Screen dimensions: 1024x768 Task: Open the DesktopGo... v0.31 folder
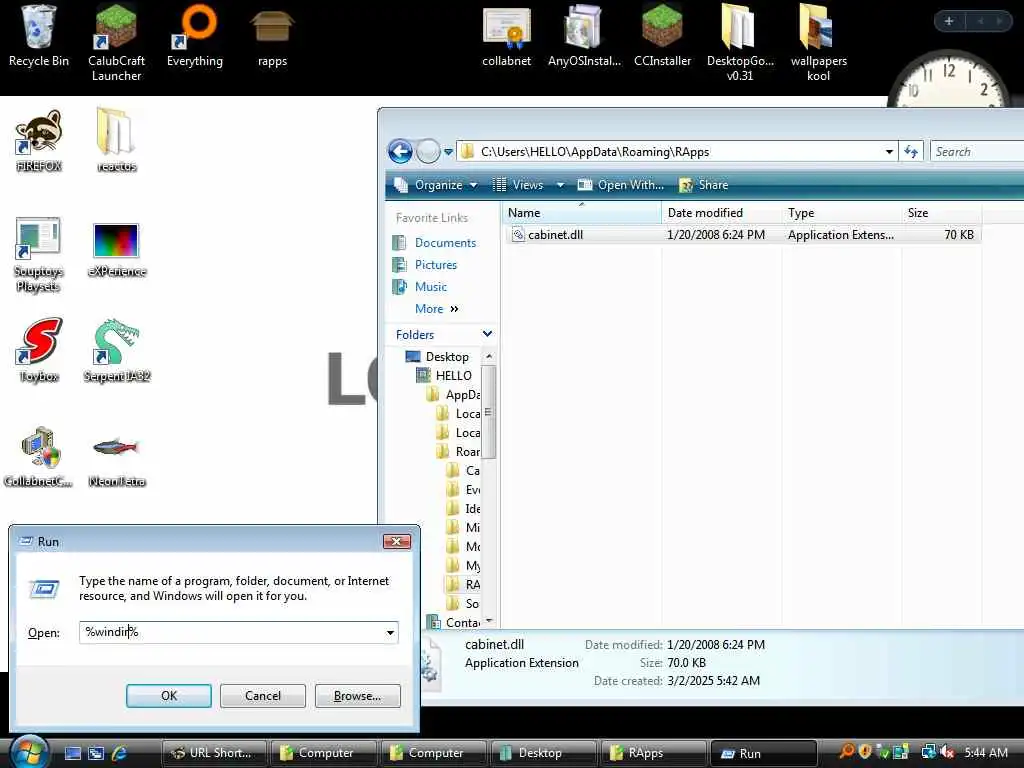[740, 43]
